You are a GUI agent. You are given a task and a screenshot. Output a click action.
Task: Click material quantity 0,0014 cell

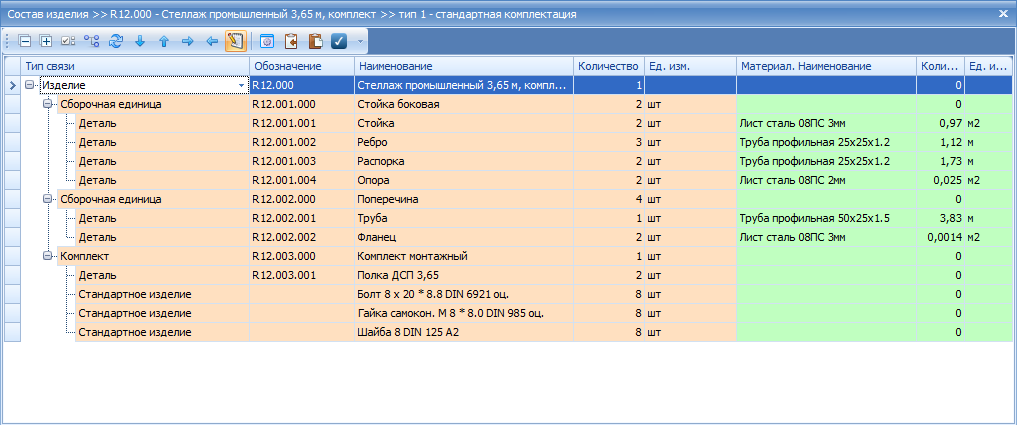pyautogui.click(x=940, y=237)
